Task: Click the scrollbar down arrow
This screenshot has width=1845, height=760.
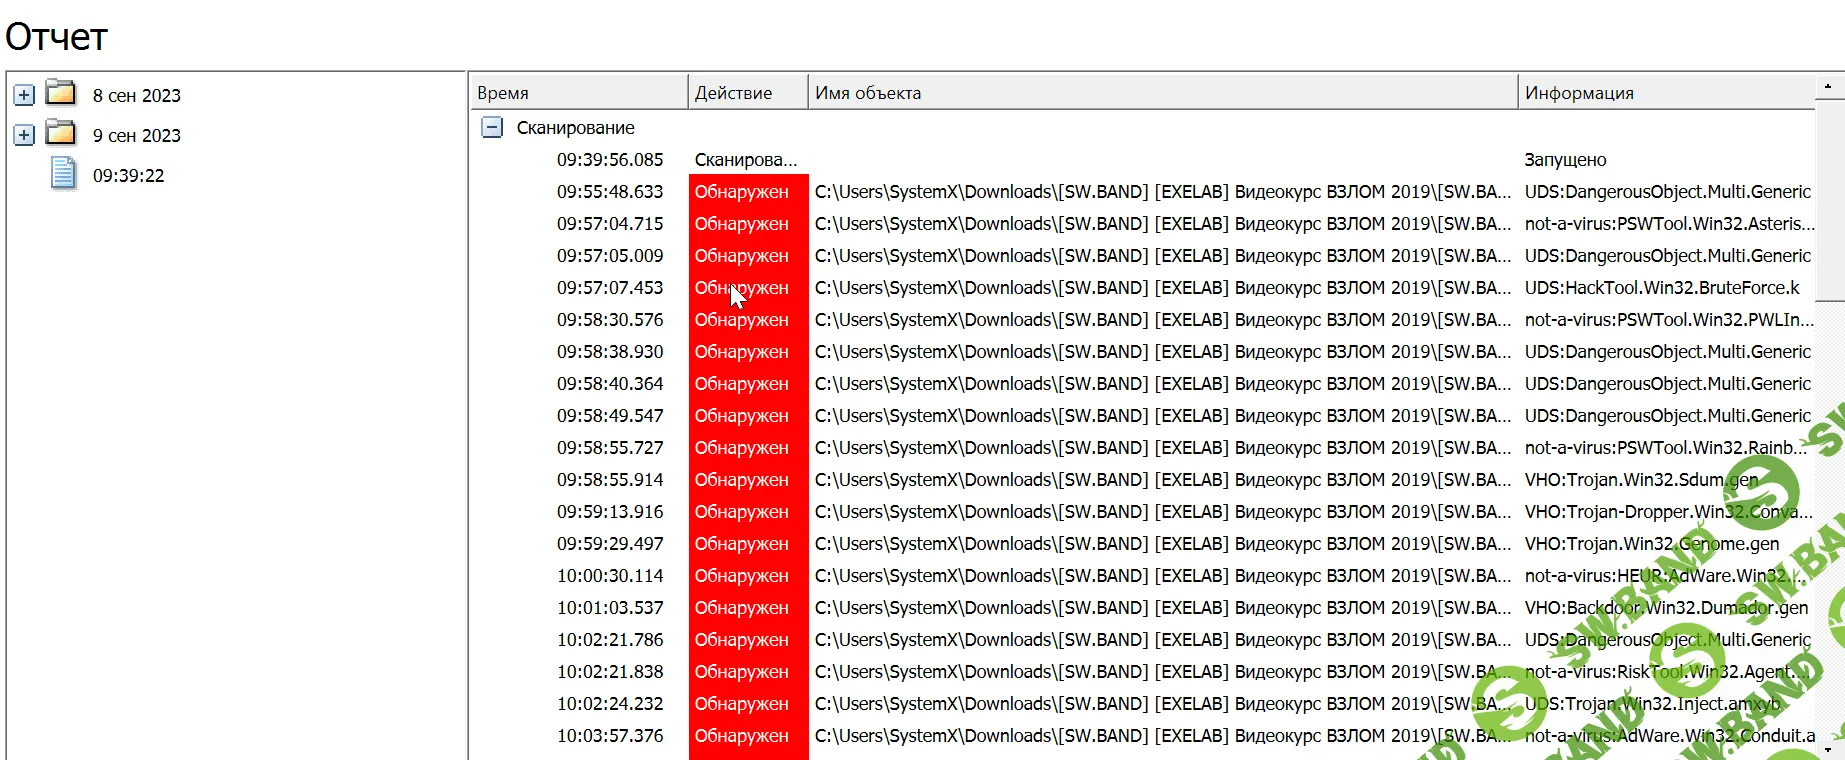Action: pos(1828,749)
